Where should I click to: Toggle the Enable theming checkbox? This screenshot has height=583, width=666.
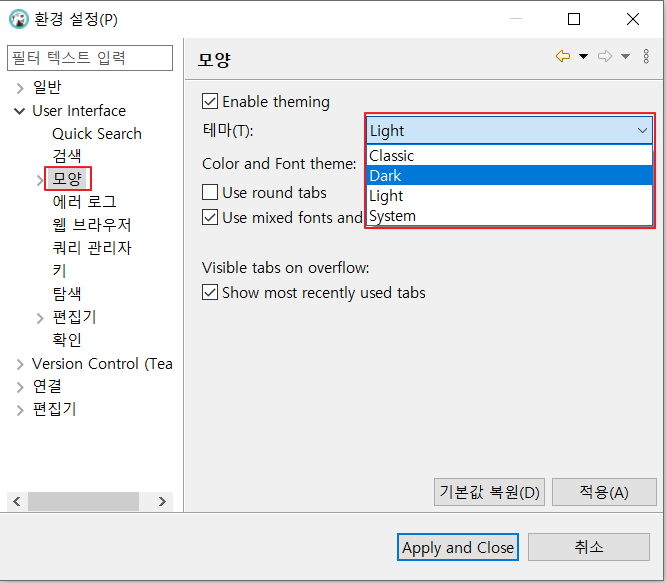210,101
